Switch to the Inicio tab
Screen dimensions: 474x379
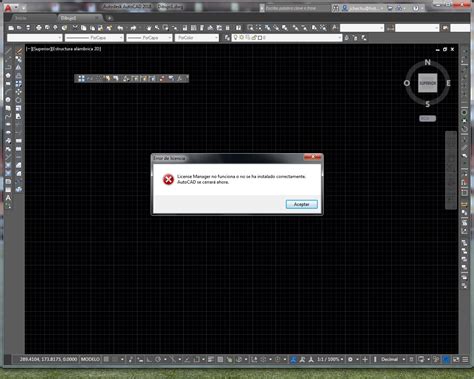coord(21,18)
